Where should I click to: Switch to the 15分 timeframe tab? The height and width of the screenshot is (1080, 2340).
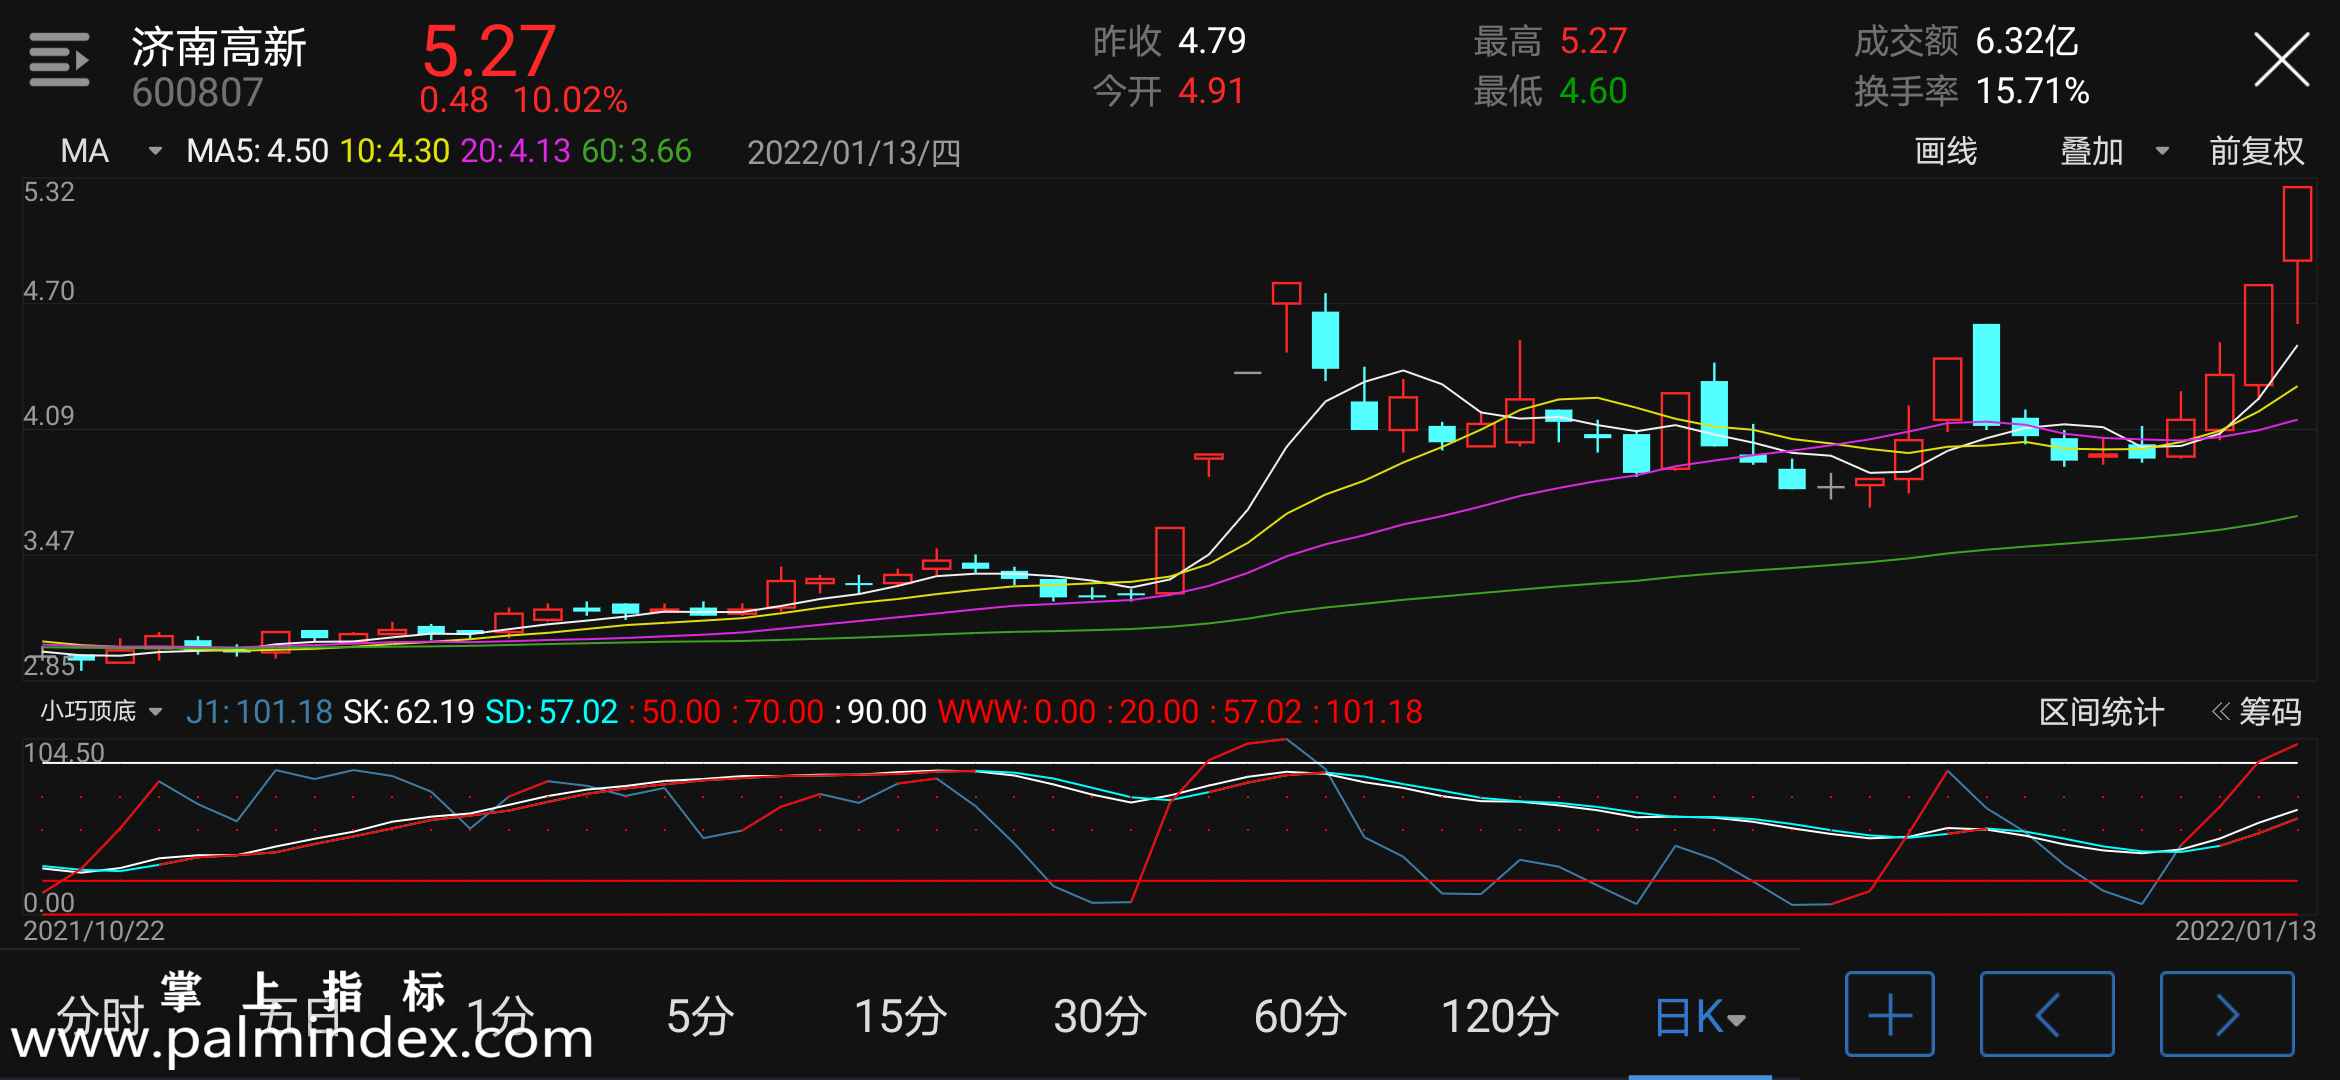click(900, 1016)
